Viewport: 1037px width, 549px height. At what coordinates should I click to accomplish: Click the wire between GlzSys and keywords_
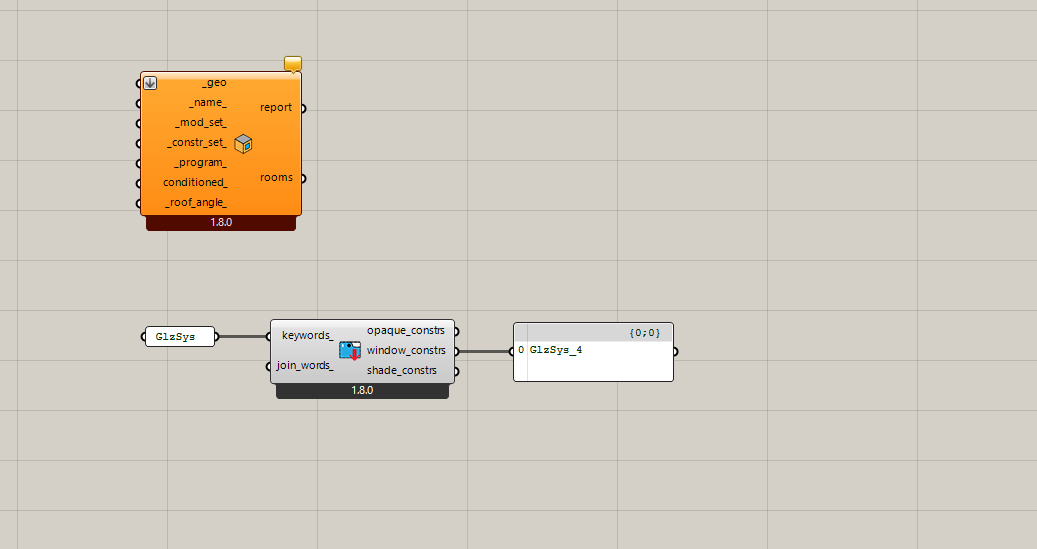(243, 337)
